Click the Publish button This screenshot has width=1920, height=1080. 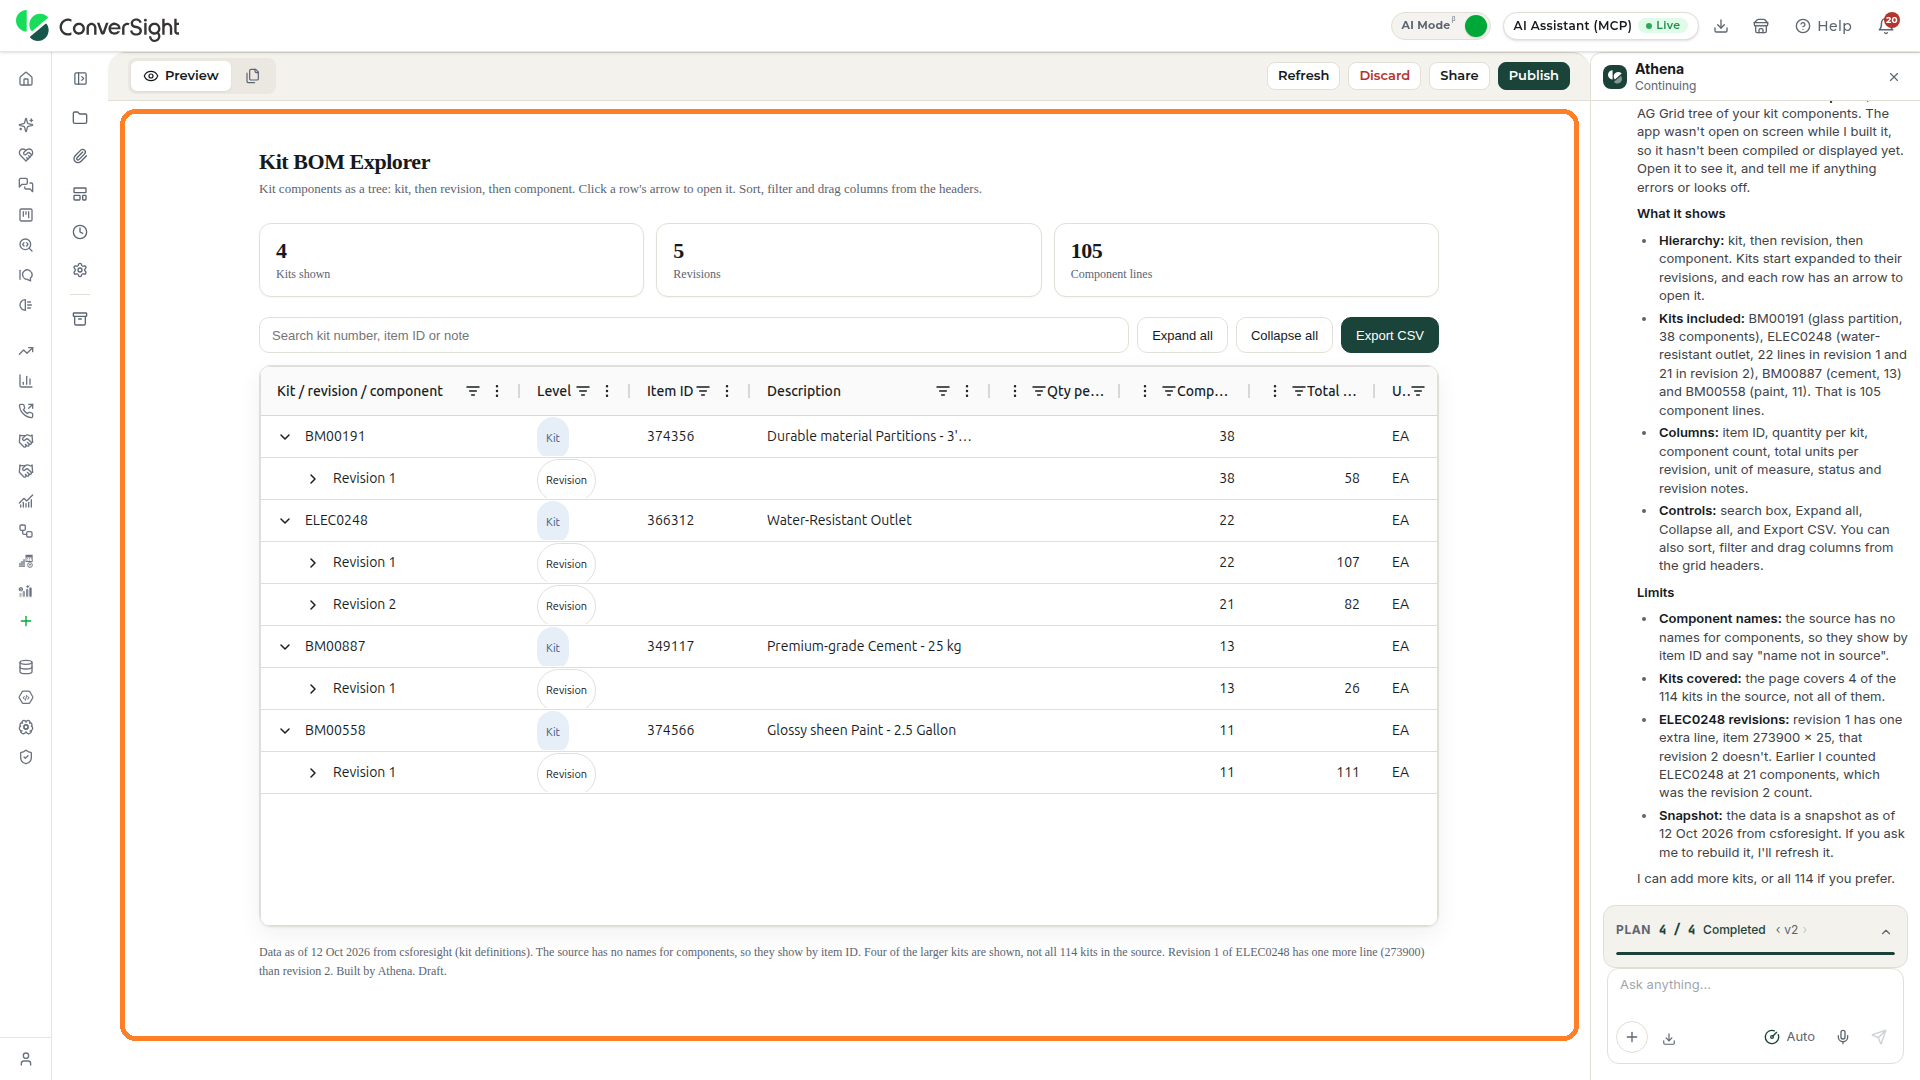coord(1533,76)
